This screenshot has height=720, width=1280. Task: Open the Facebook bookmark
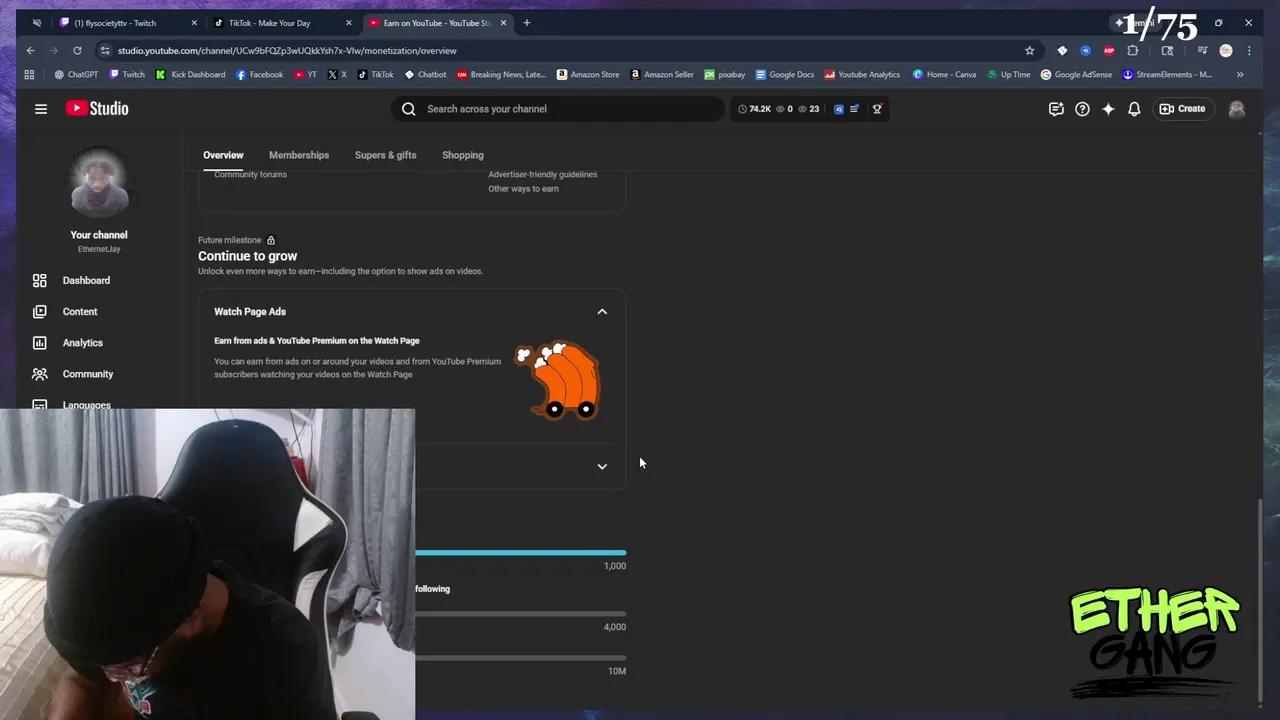pyautogui.click(x=259, y=74)
